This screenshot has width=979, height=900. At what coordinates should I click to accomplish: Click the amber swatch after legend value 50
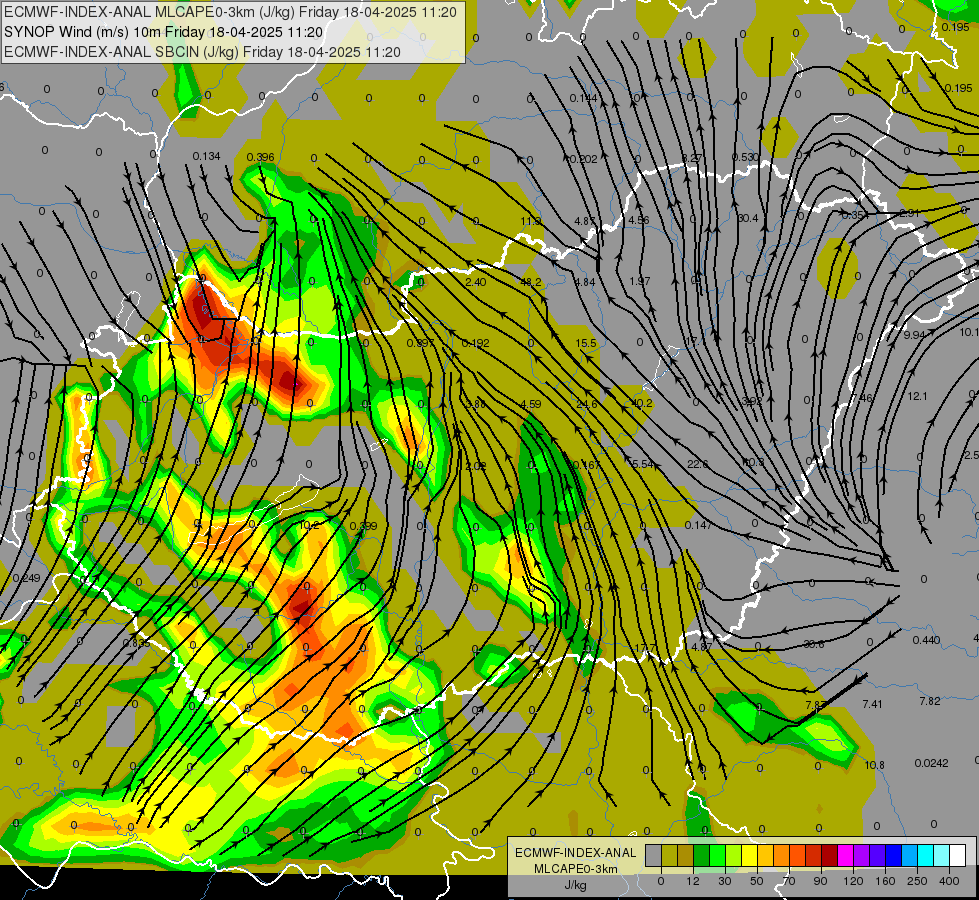pyautogui.click(x=766, y=856)
